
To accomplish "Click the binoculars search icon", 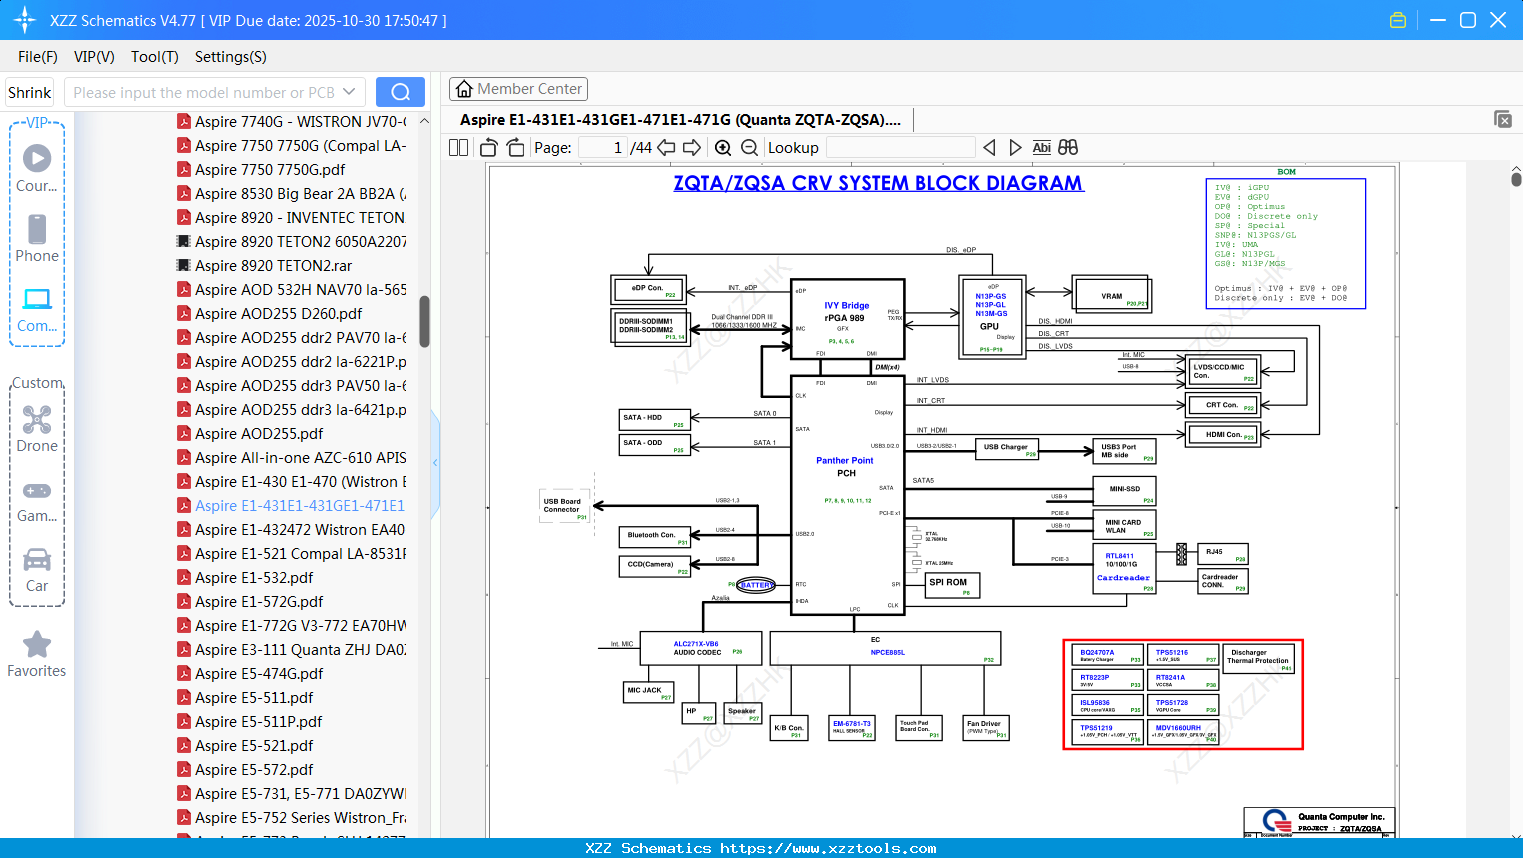I will 1068,147.
